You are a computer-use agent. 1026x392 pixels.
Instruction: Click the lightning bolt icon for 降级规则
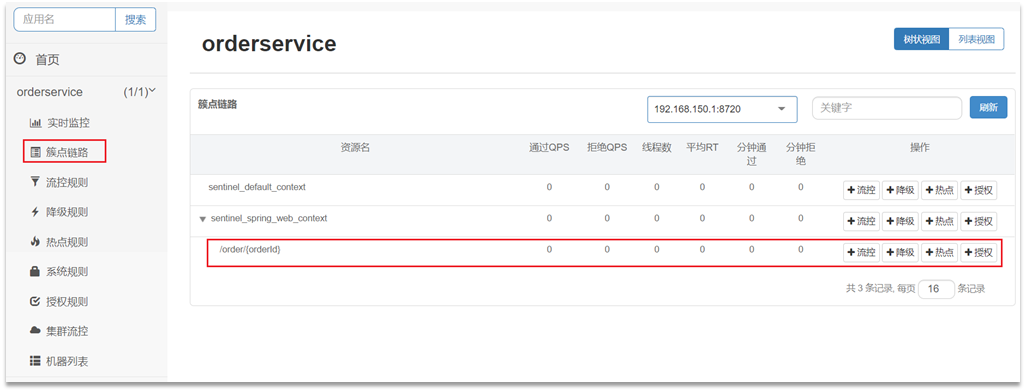35,212
